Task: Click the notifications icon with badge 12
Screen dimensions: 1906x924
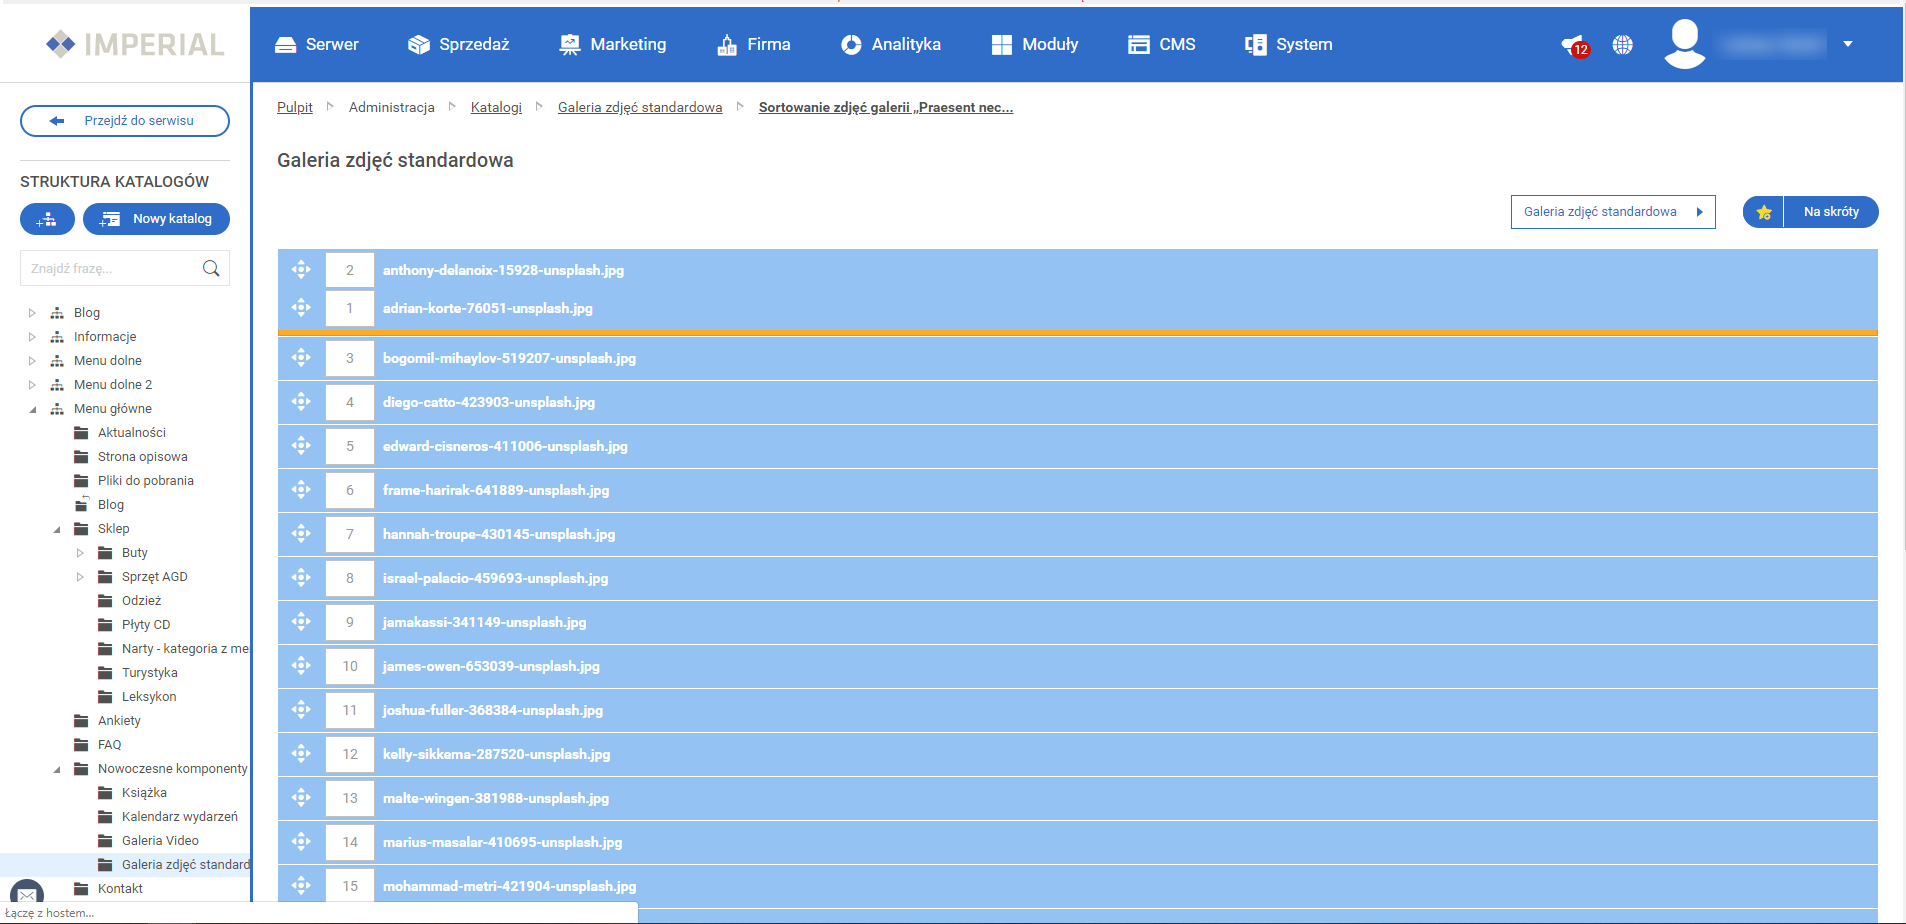Action: point(1573,45)
